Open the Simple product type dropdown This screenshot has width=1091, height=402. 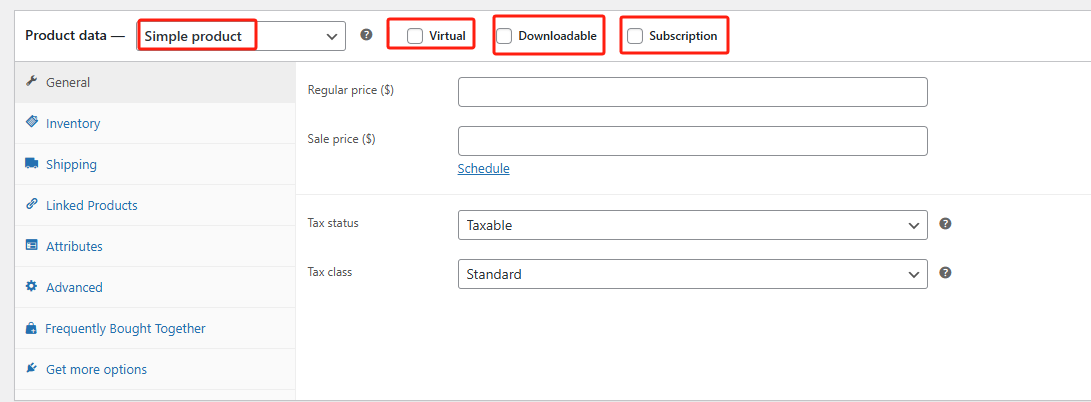(x=241, y=36)
